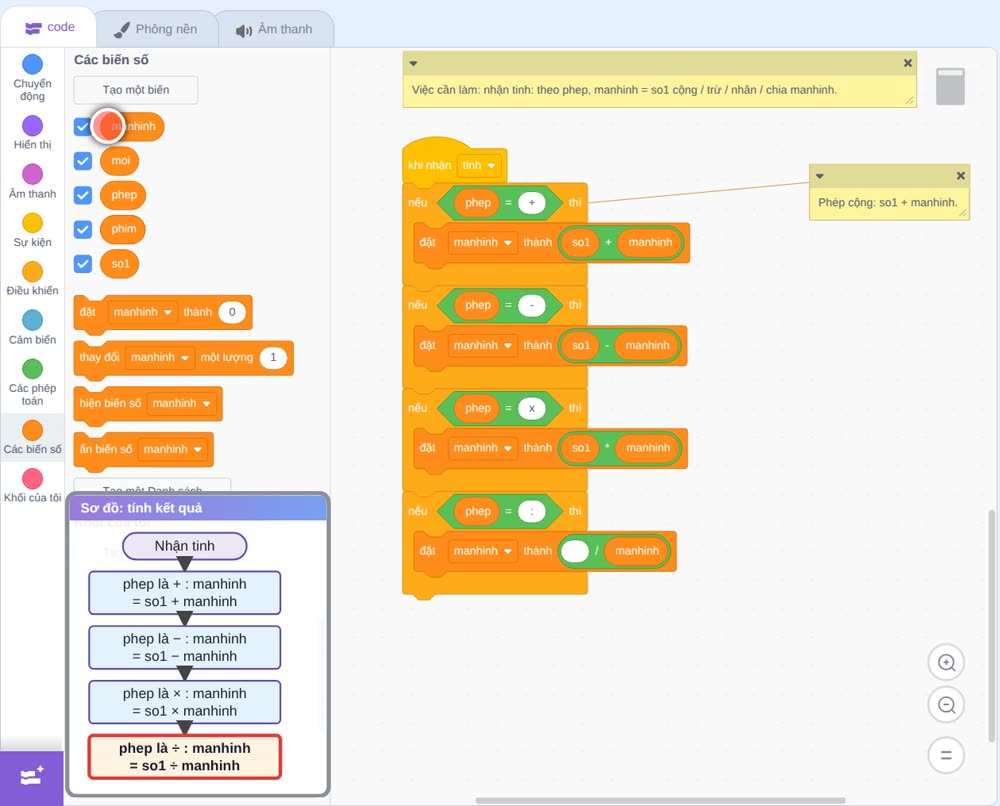Zoom in on the workspace
This screenshot has height=806, width=1000.
click(x=946, y=663)
